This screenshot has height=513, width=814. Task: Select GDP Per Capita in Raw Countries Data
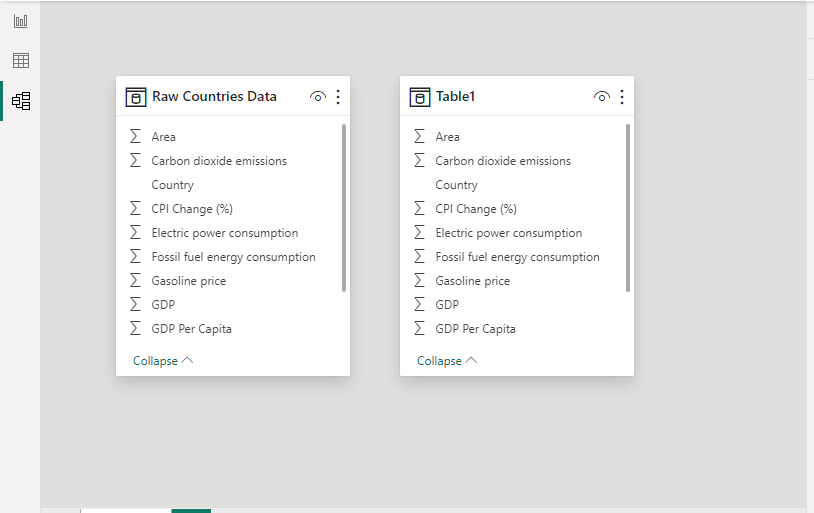(192, 329)
